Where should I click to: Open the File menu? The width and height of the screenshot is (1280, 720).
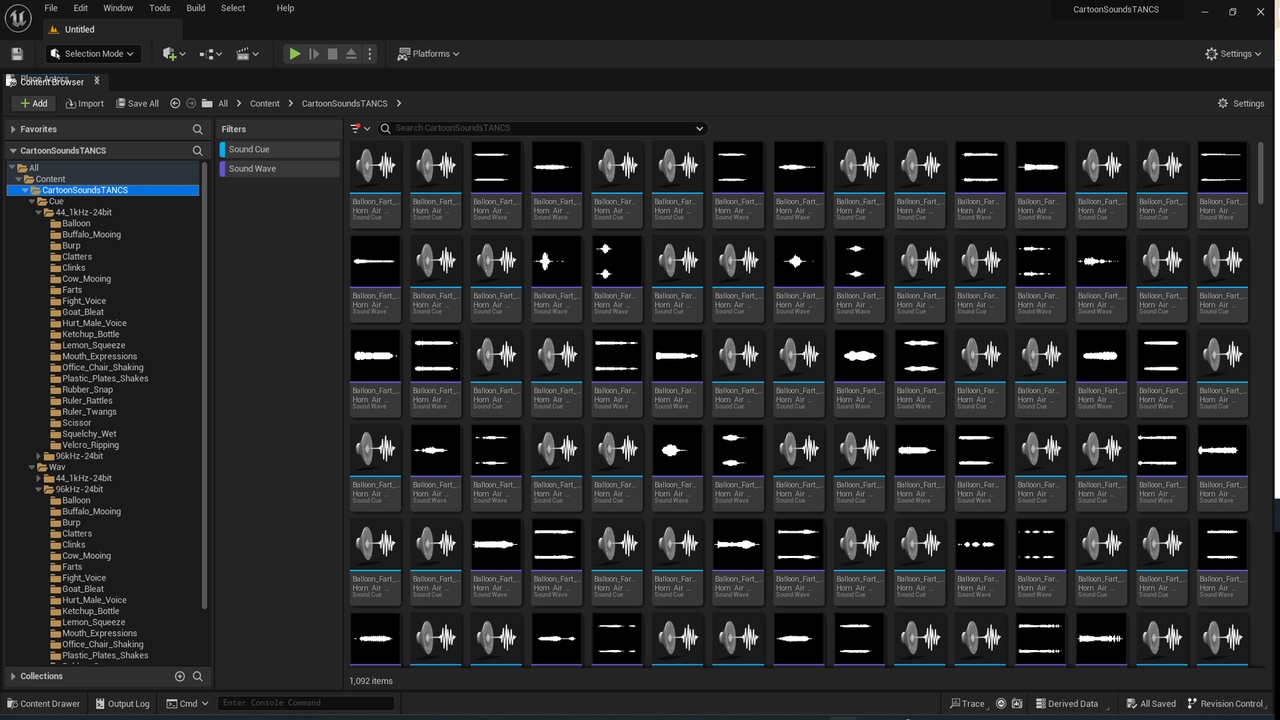tap(51, 8)
